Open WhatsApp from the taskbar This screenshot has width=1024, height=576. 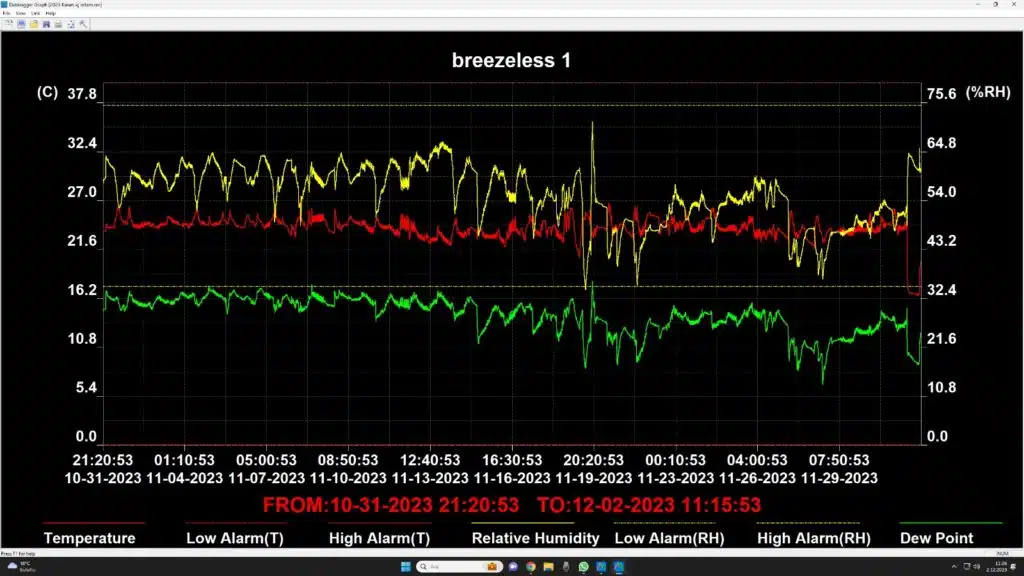point(583,567)
